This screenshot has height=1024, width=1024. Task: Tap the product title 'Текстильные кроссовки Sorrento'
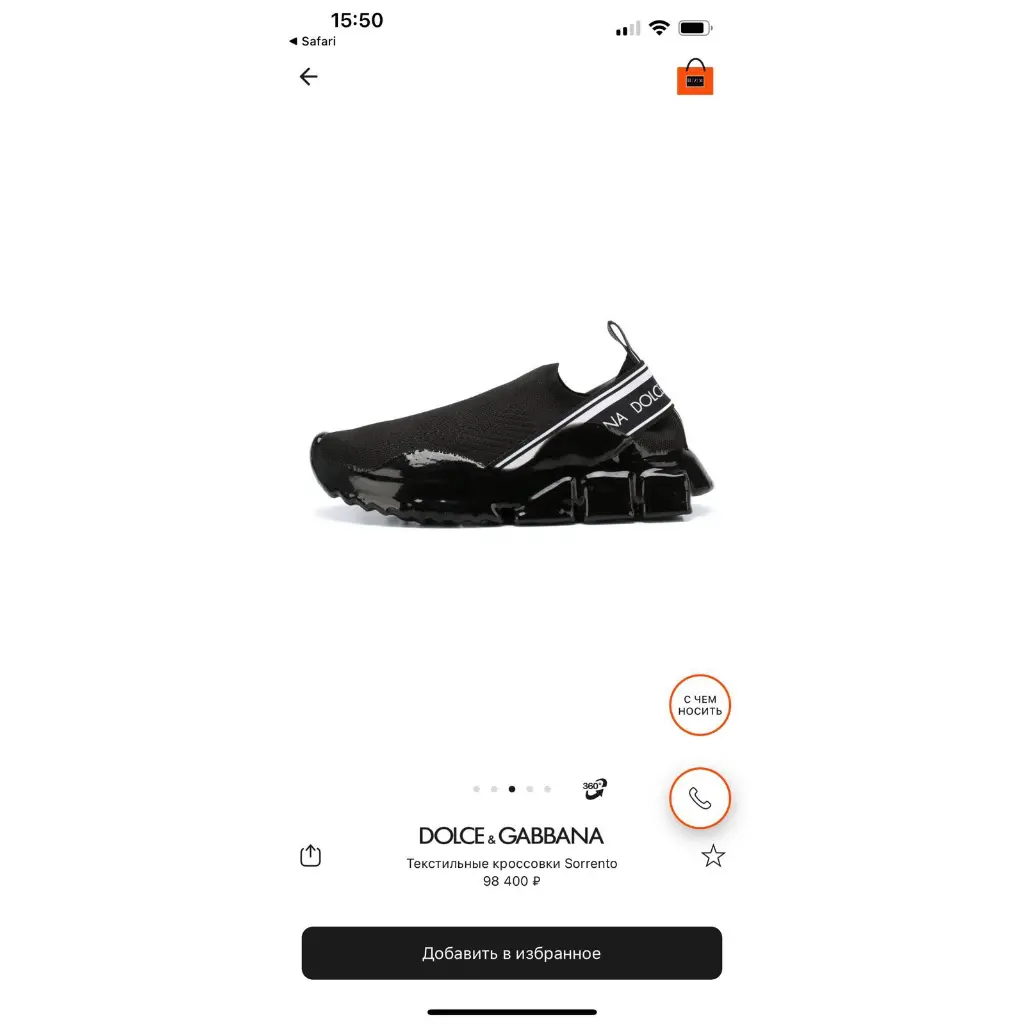511,863
